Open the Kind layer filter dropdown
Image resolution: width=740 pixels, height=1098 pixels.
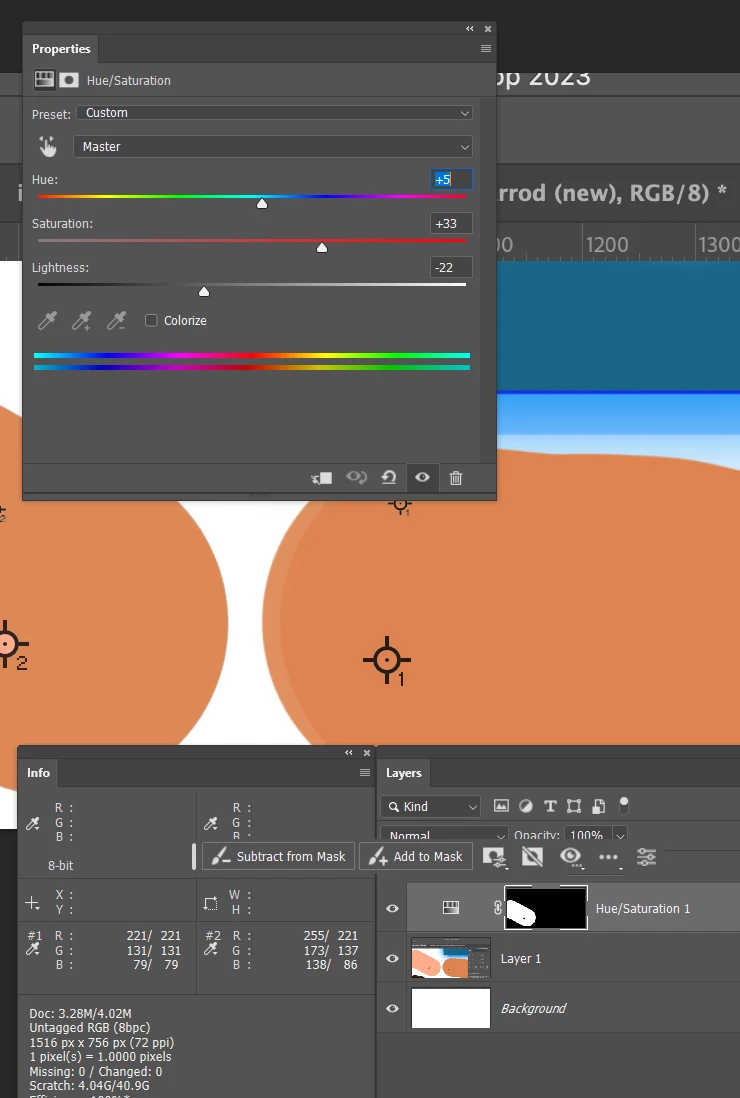tap(431, 806)
